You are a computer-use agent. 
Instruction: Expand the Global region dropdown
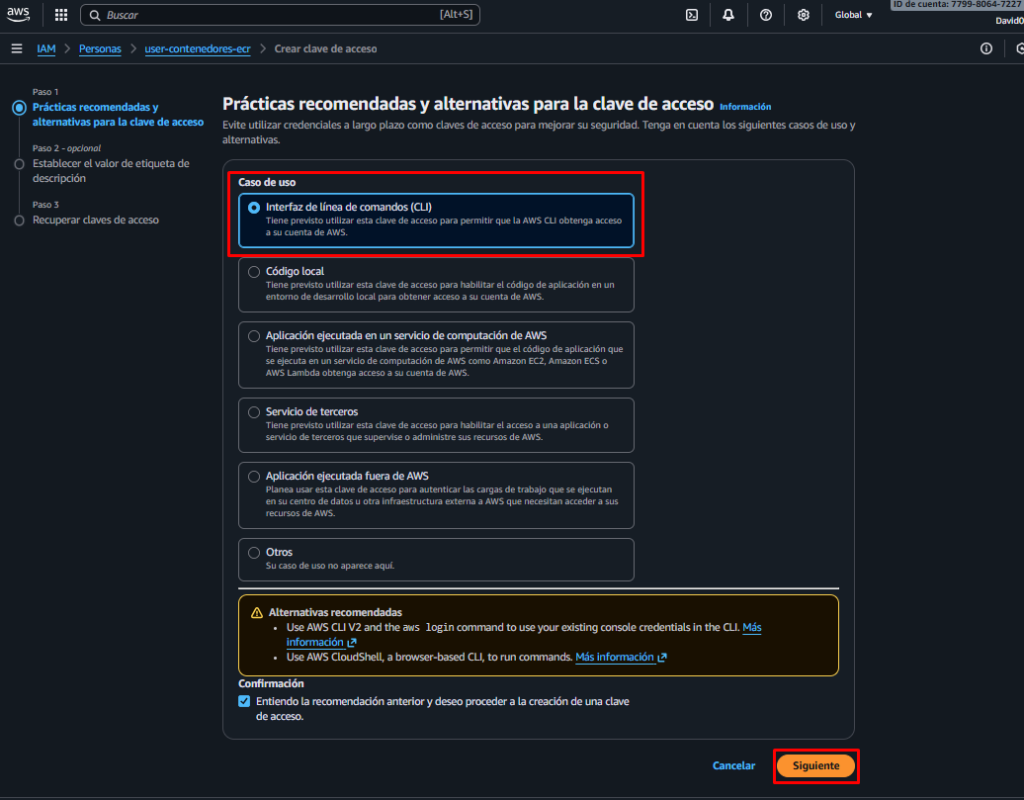[853, 15]
